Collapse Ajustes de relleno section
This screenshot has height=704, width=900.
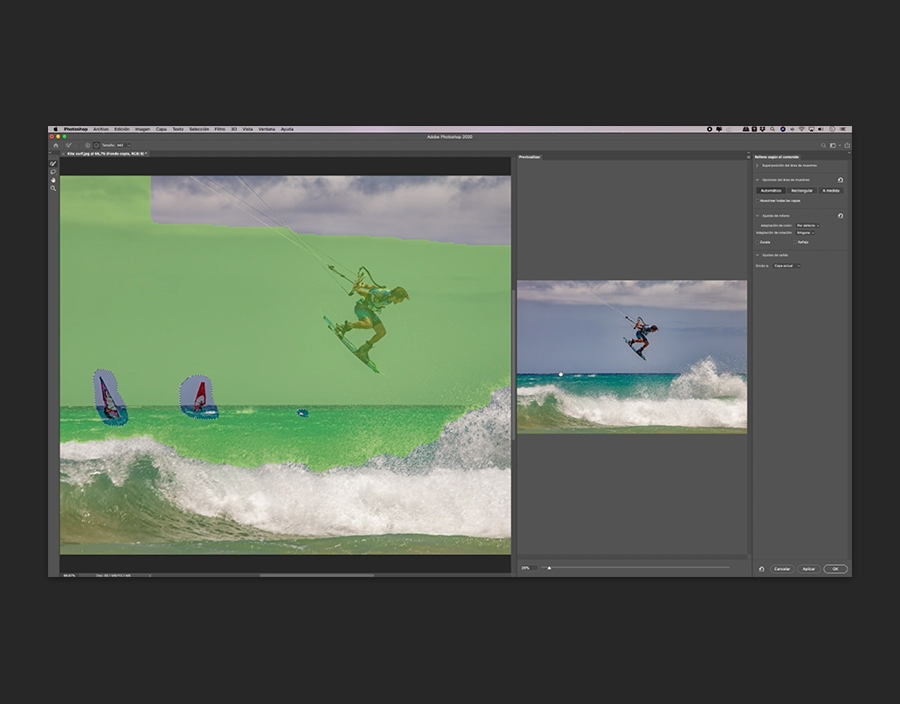[757, 216]
